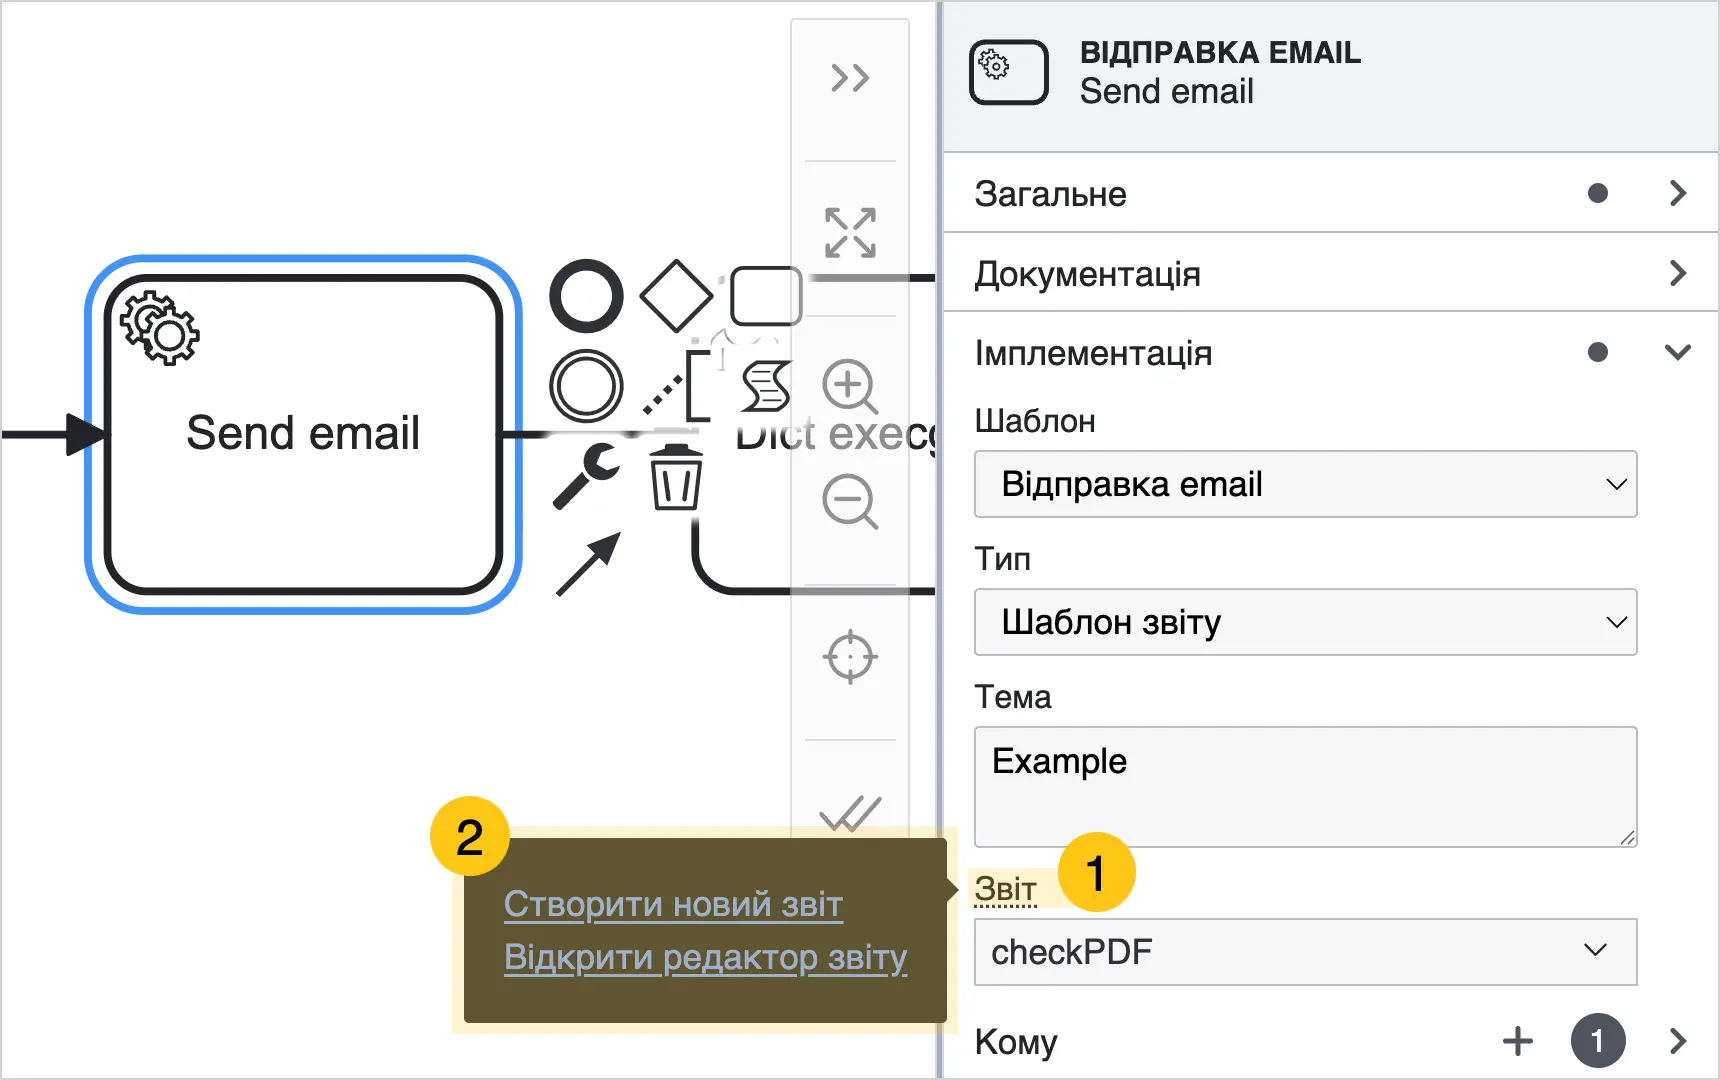Append a task rounded rectangle

[x=766, y=296]
